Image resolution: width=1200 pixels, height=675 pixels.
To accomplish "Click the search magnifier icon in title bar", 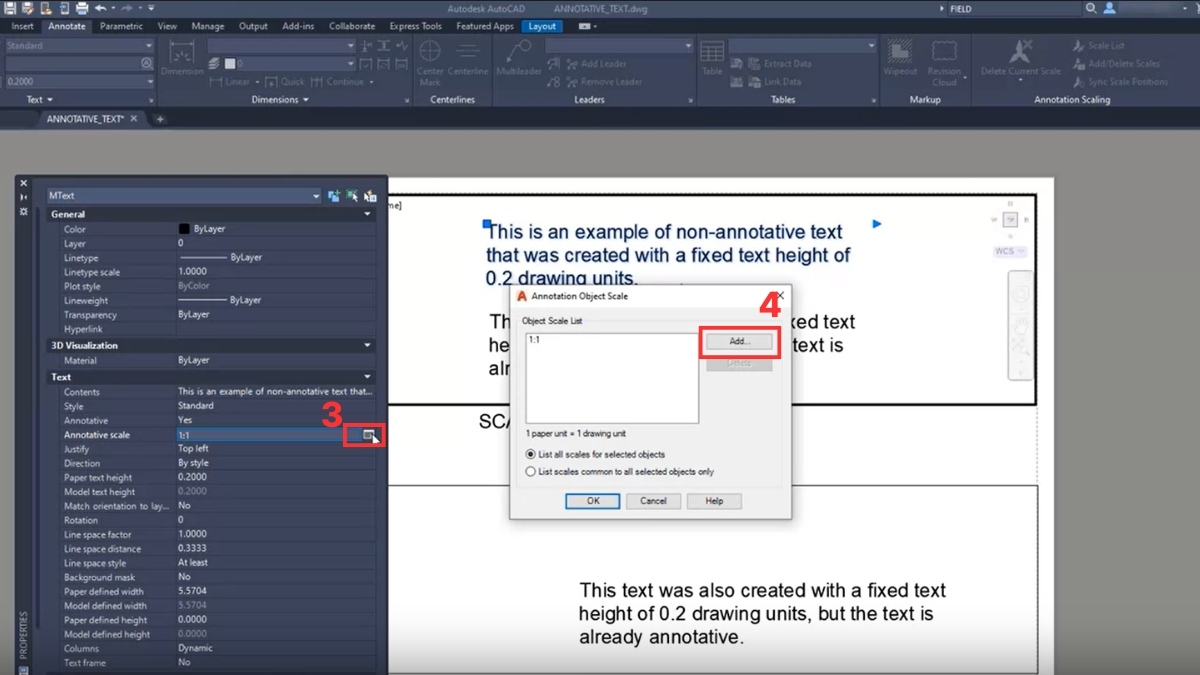I will (1091, 8).
